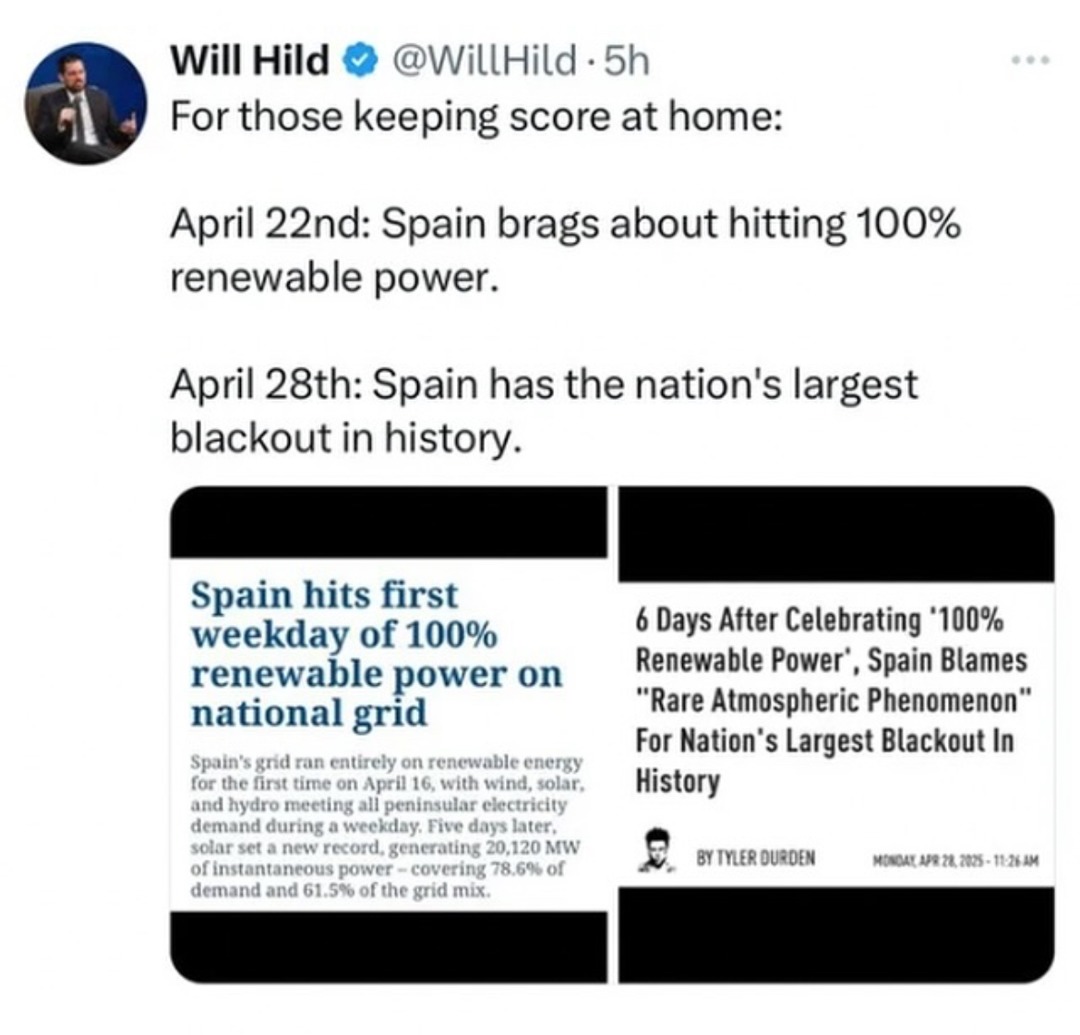Click the word 'History' in the right headline
Viewport: 1080px width, 1035px height.
tap(677, 780)
